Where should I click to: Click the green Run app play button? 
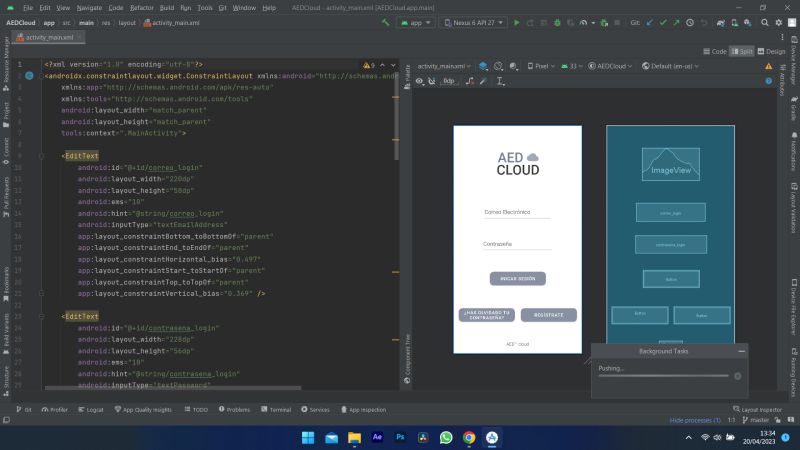click(x=516, y=23)
